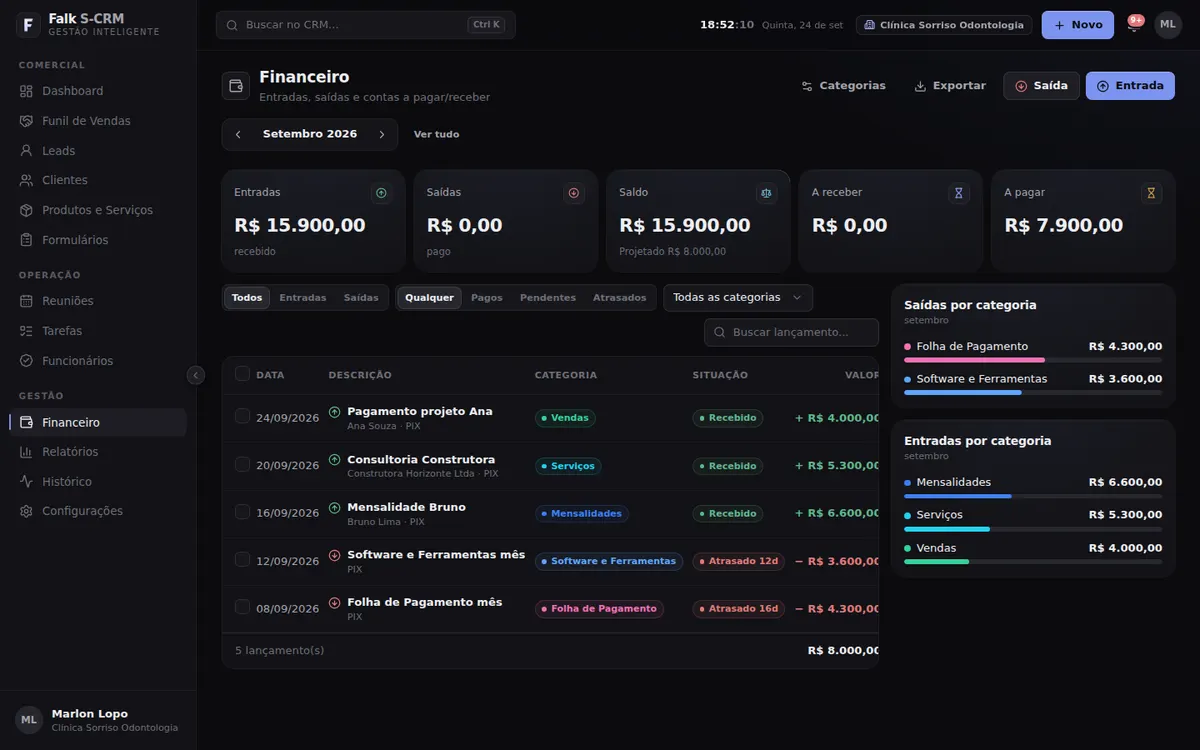Click the Histórico activity icon

pyautogui.click(x=26, y=482)
